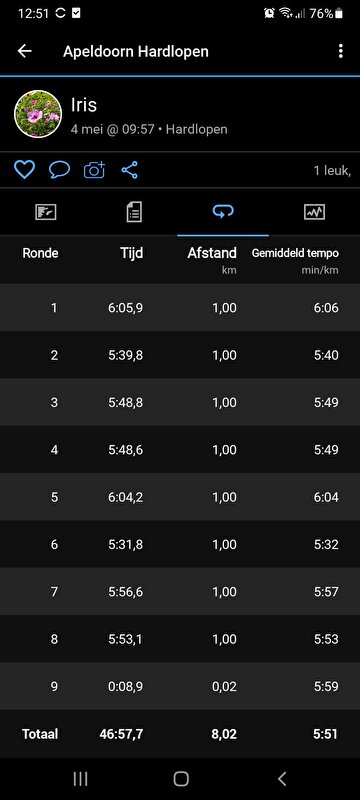Select lap 1 row with 6:05,9

[180, 308]
